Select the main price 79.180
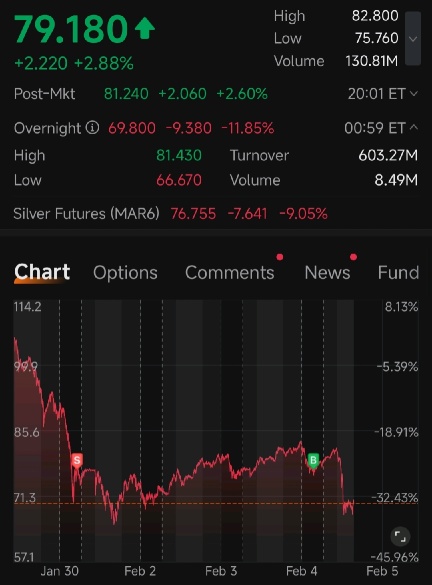 click(x=71, y=29)
